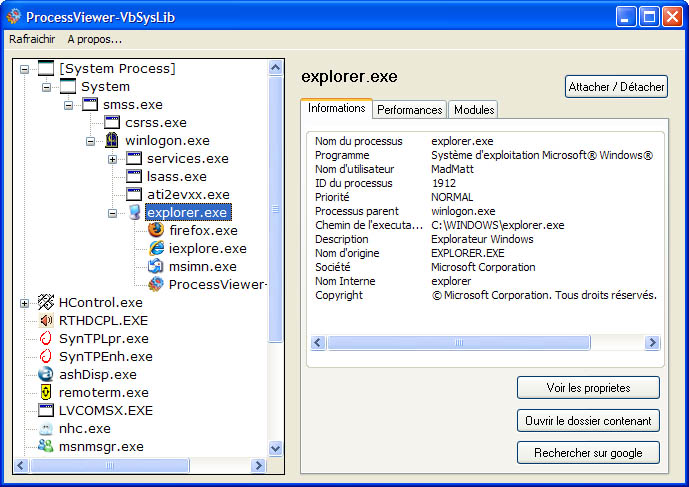The image size is (689, 487).
Task: Click the process tree scroll down arrow
Action: [276, 449]
